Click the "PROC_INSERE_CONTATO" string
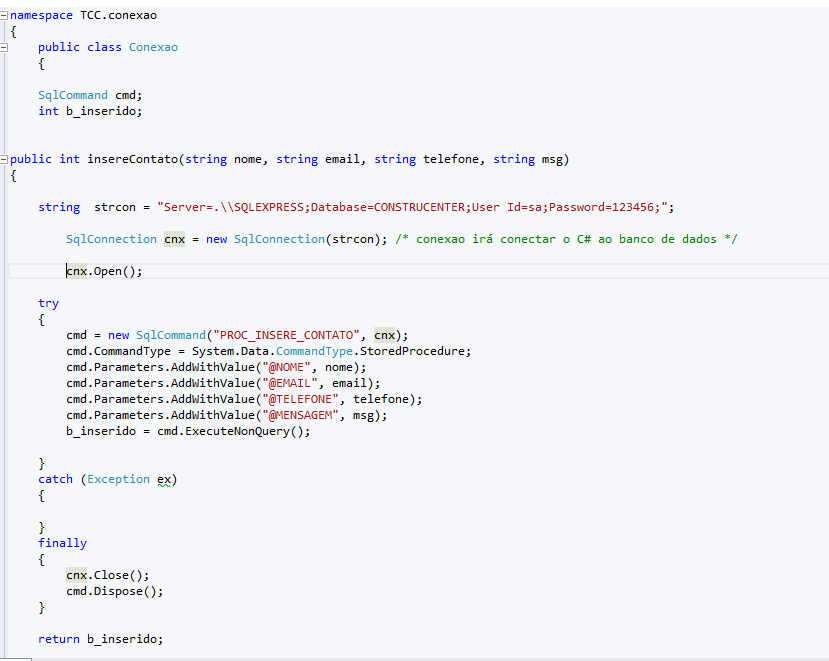This screenshot has height=661, width=829. (x=286, y=335)
